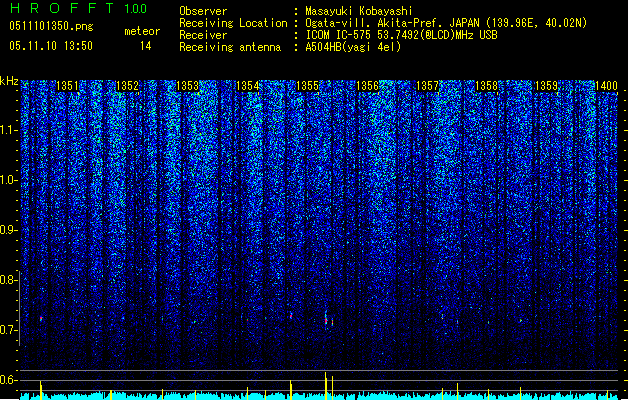
Task: Click the meteor echo just before 1351
Action: [x=41, y=319]
